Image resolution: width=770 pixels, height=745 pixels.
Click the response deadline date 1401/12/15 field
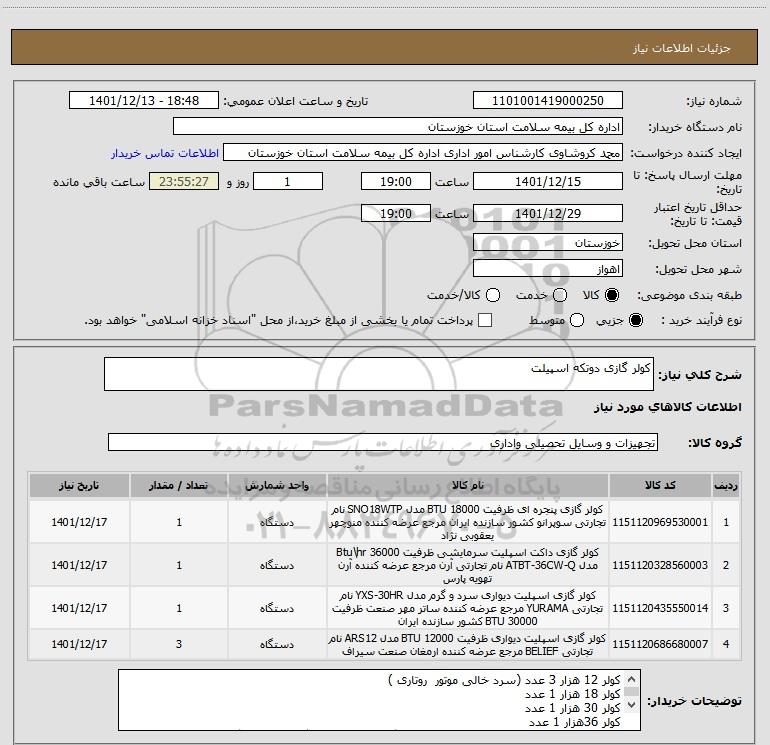coord(548,182)
